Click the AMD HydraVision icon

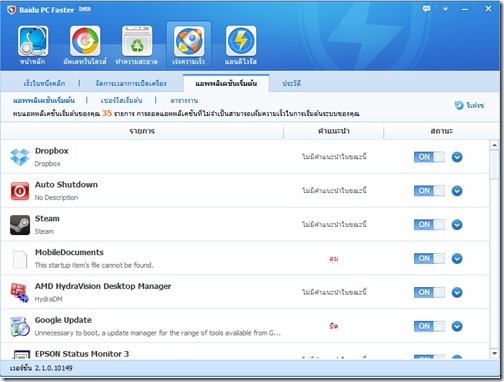coord(20,293)
